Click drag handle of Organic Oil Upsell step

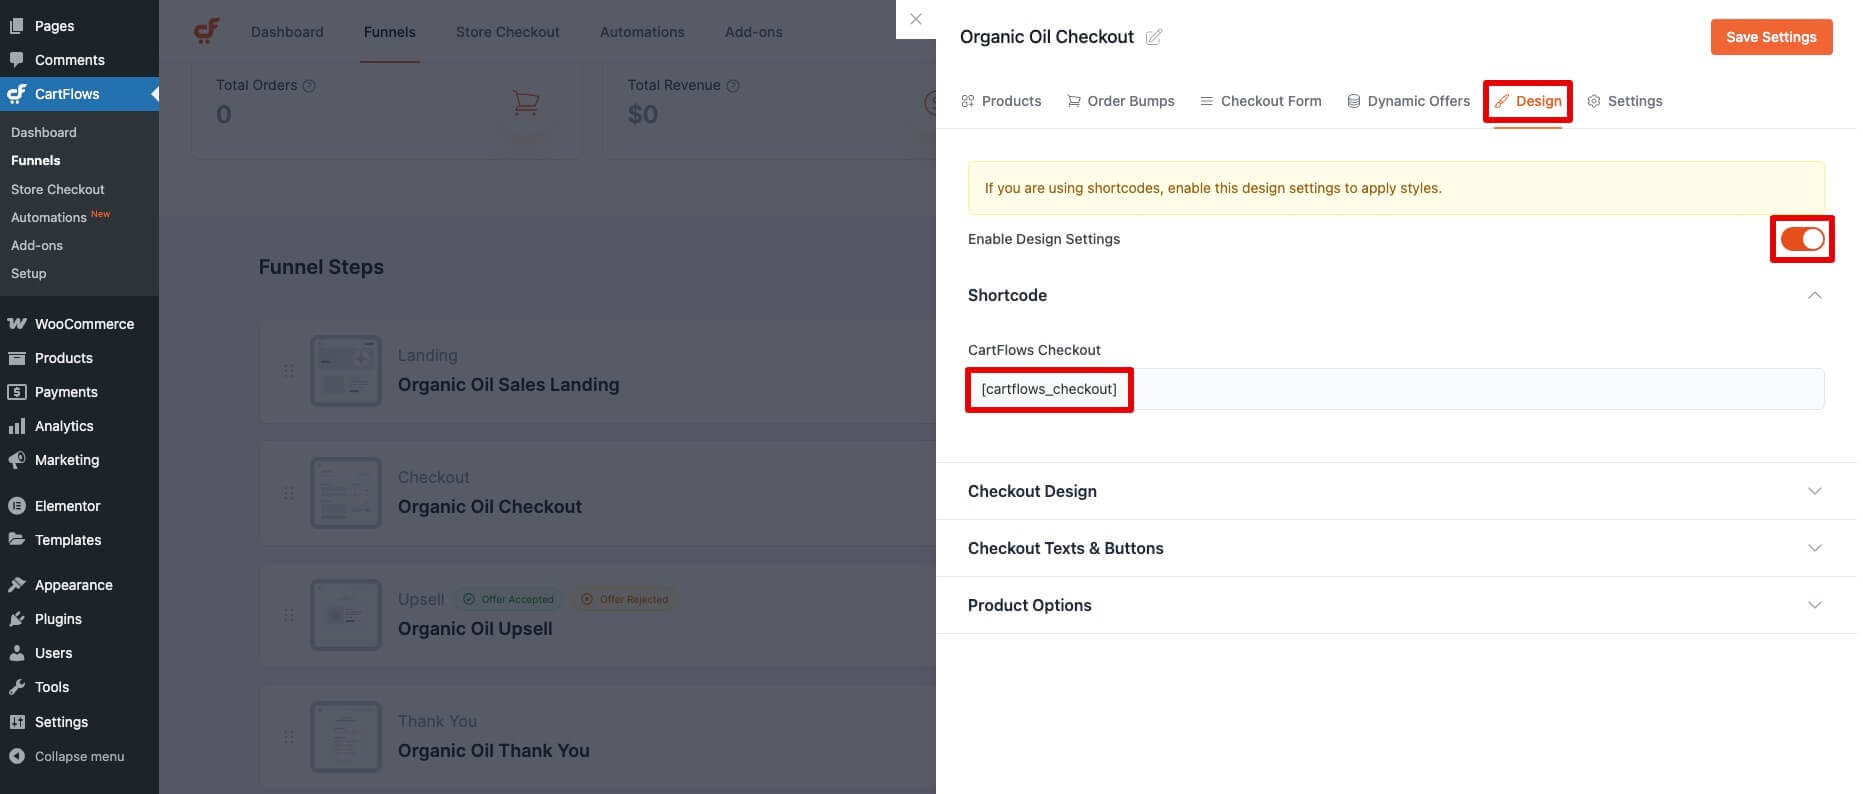click(288, 615)
